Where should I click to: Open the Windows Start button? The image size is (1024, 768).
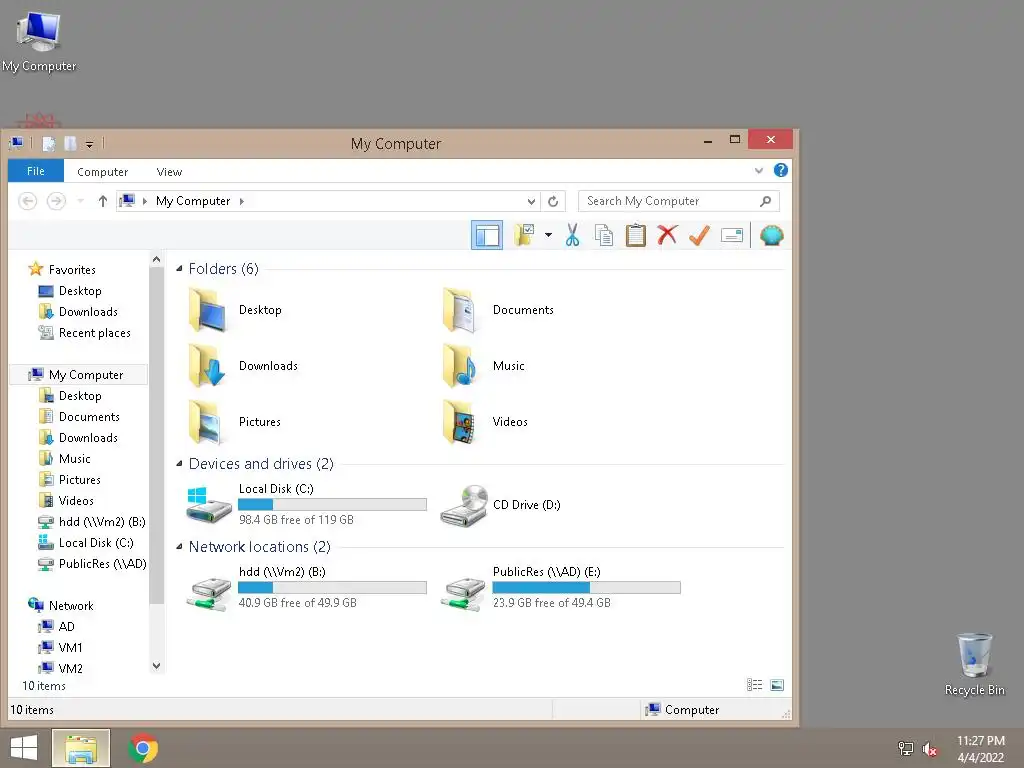(x=24, y=748)
